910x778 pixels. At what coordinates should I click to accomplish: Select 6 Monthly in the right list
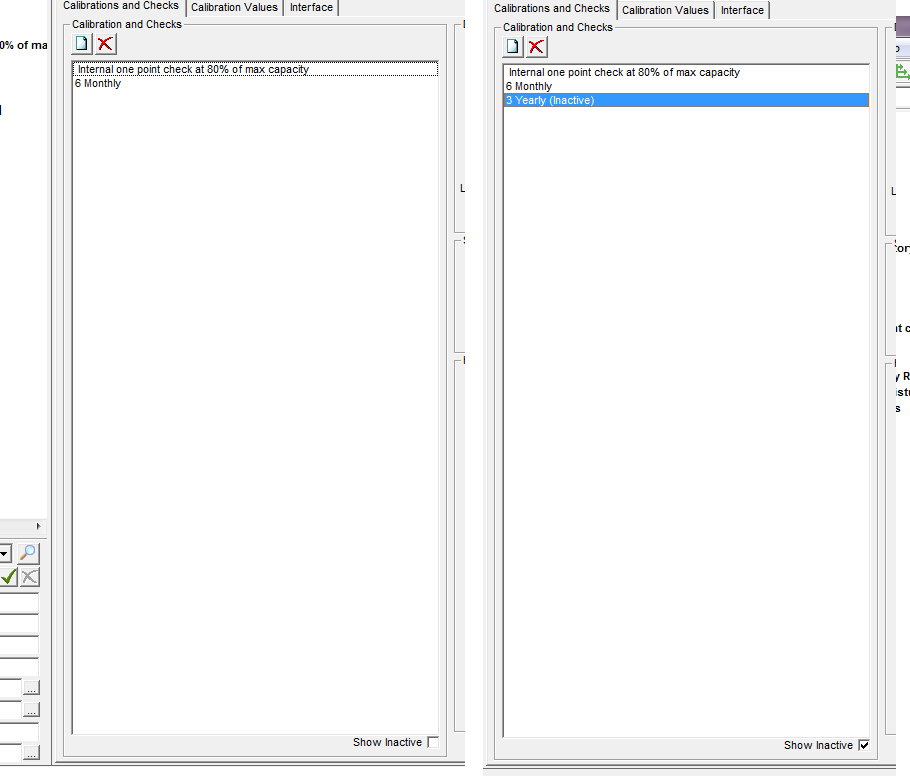click(x=529, y=86)
